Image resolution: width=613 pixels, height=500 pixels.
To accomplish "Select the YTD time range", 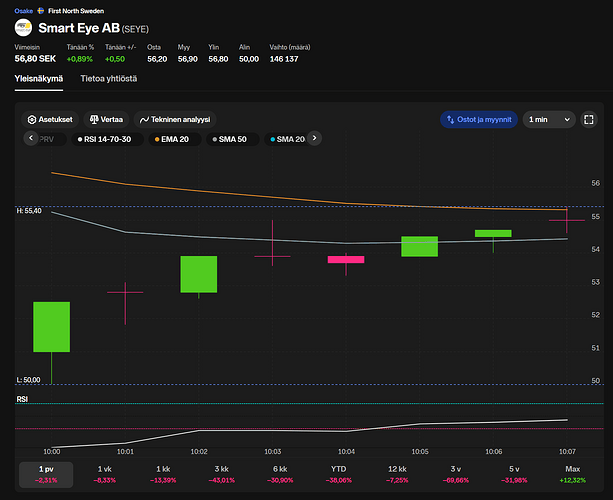I will [x=339, y=475].
